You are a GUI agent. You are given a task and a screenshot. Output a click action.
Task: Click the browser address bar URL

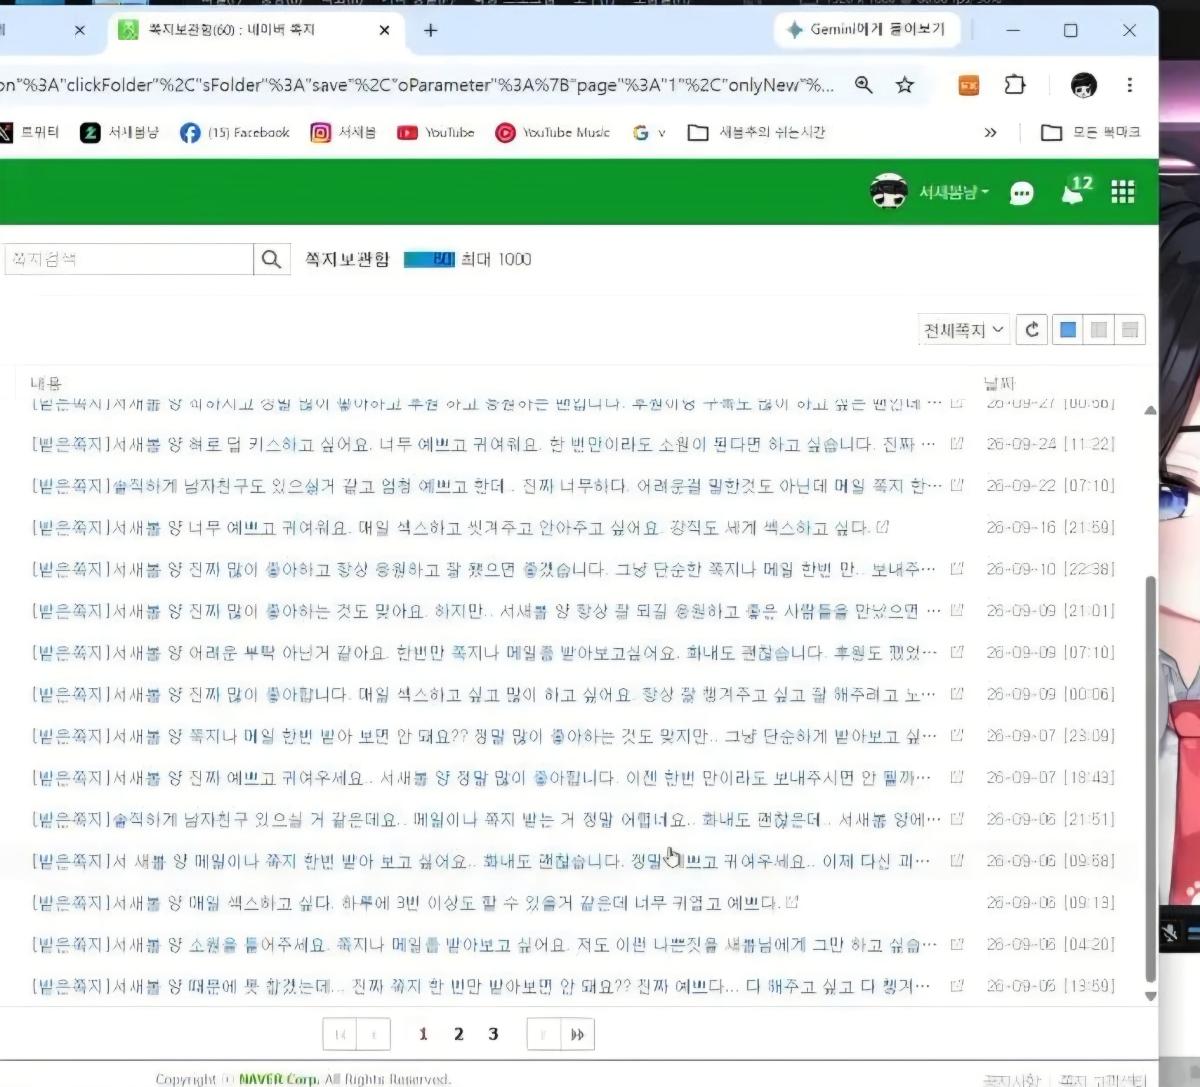pos(417,85)
